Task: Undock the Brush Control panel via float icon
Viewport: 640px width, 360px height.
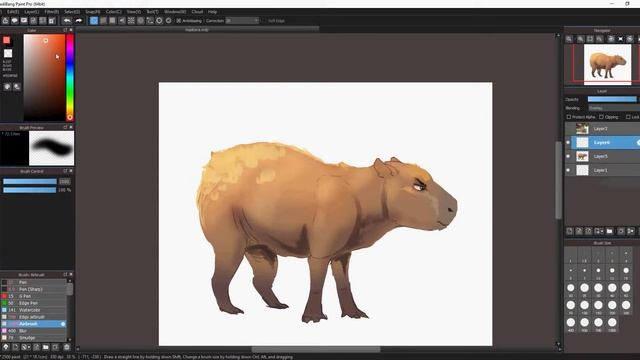Action: click(x=65, y=171)
